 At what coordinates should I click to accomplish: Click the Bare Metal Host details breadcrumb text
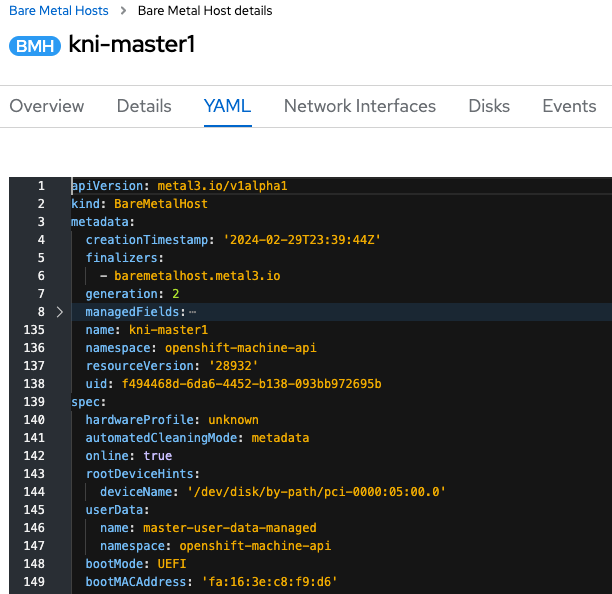[x=204, y=11]
